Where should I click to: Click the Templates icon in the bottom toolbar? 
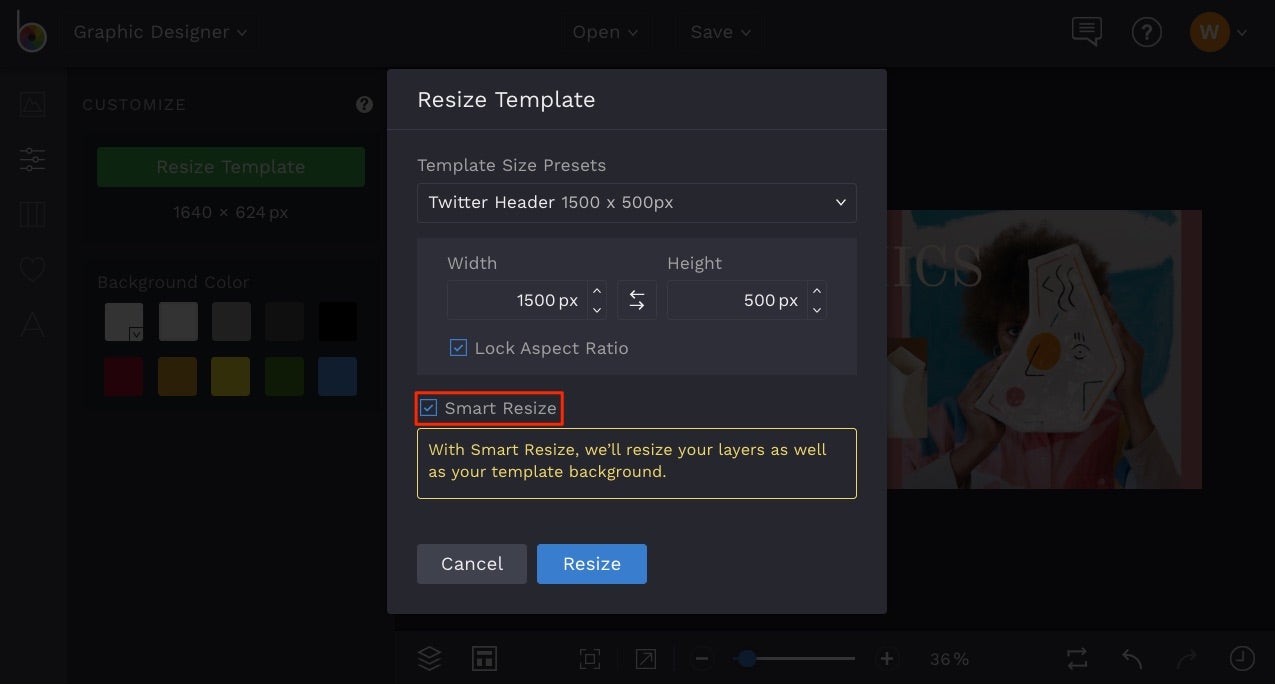(x=484, y=658)
